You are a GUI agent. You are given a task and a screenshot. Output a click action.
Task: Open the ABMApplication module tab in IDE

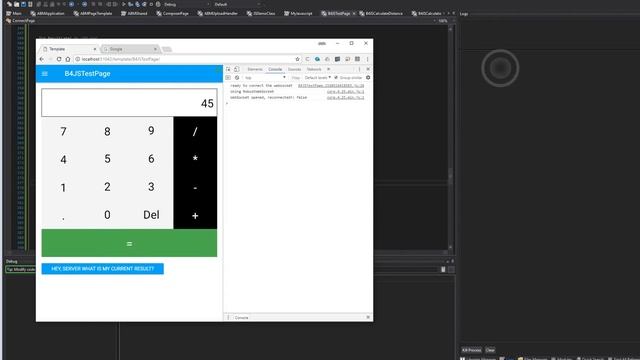coord(47,13)
